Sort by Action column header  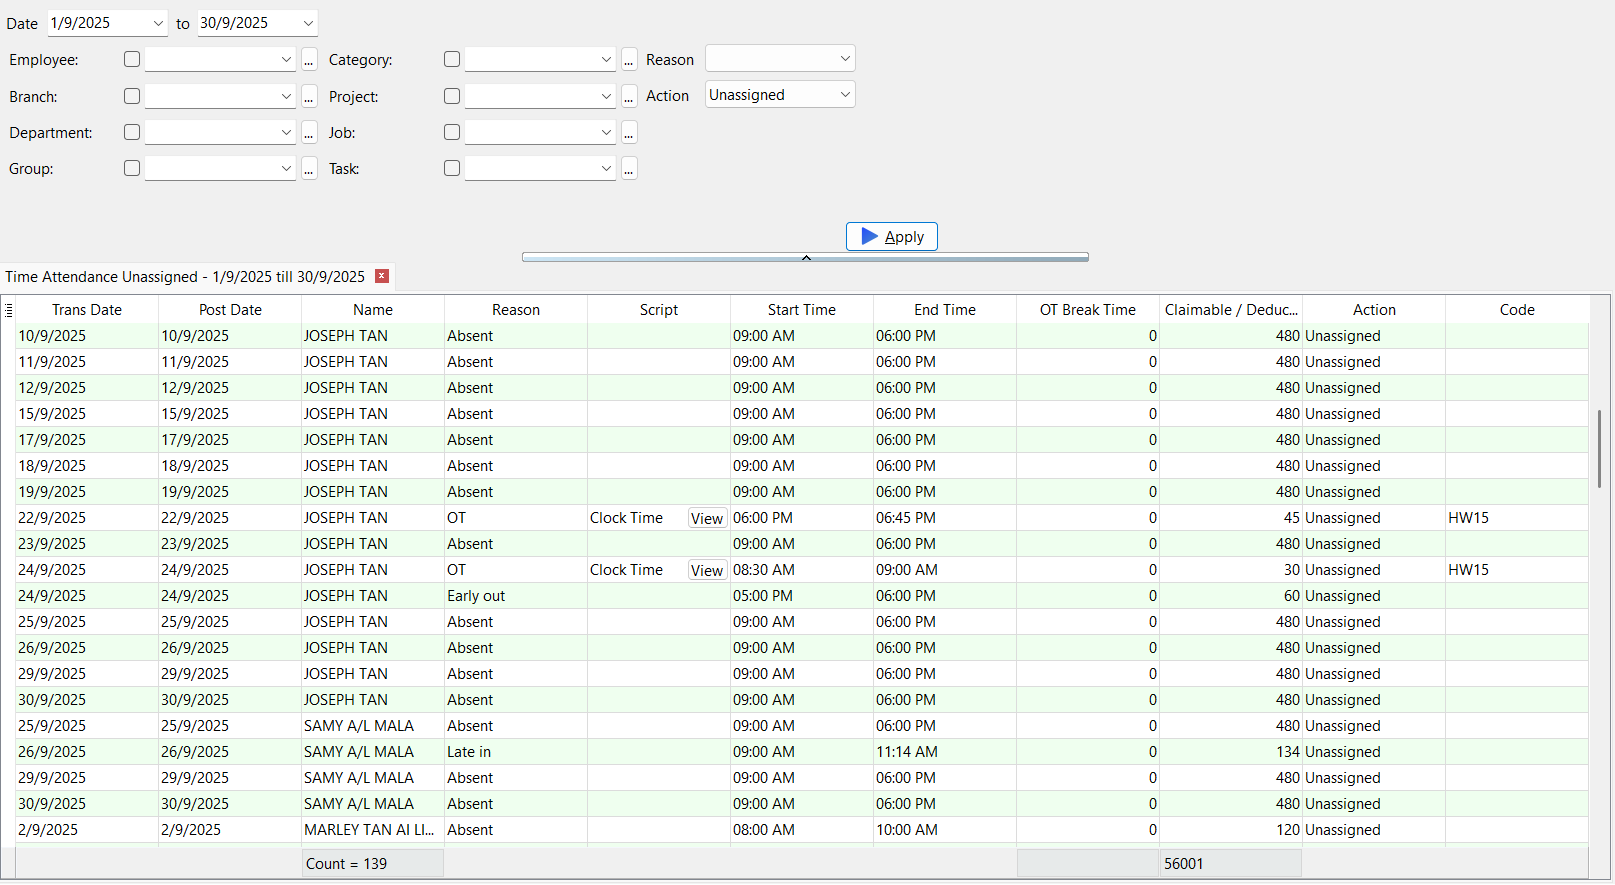(1374, 310)
